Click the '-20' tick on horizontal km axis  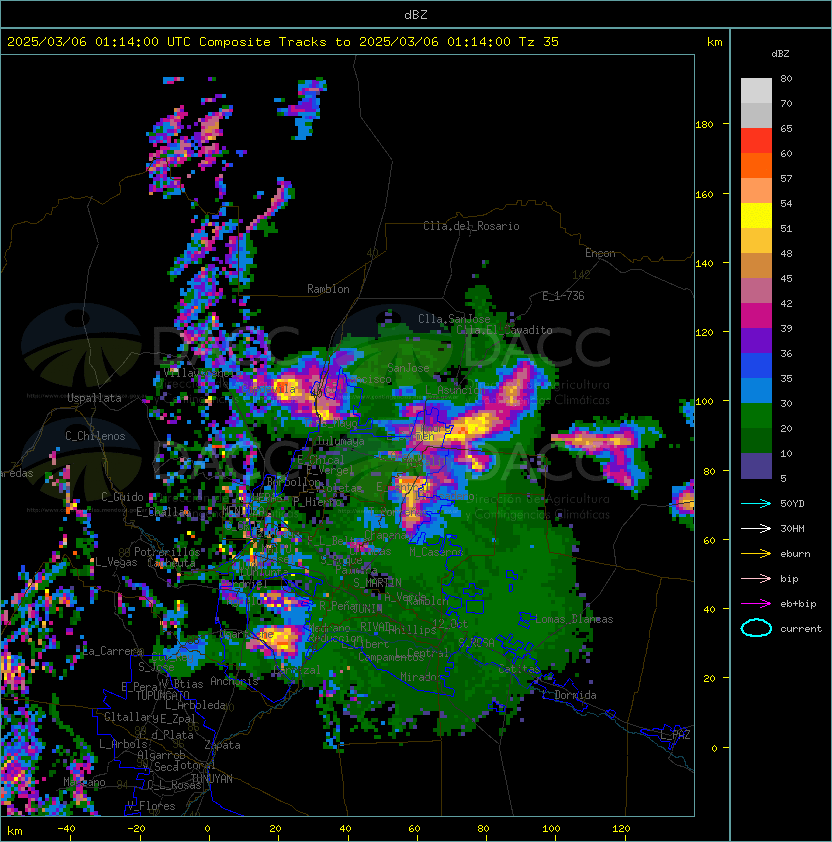coord(136,829)
